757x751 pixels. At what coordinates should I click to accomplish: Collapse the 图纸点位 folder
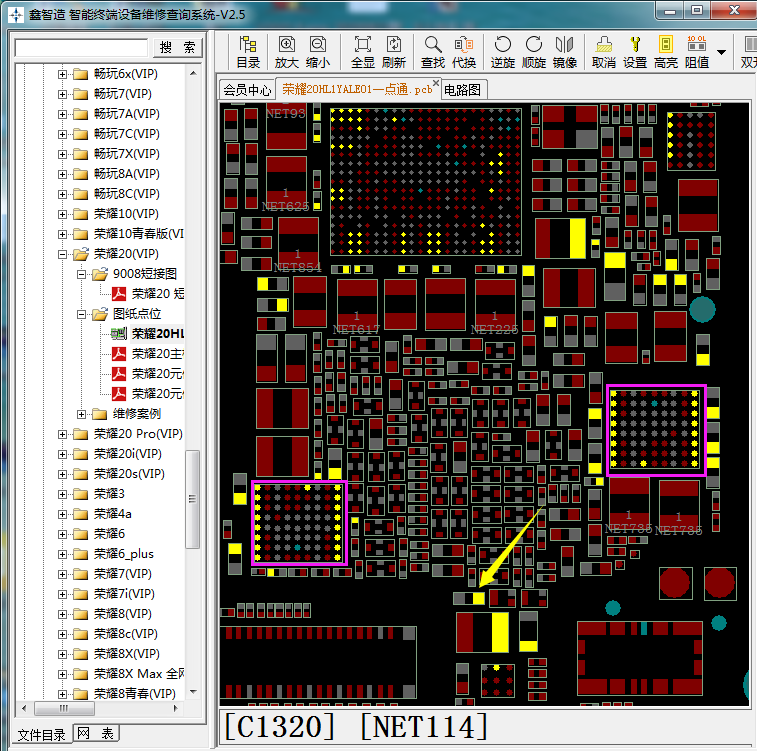[82, 314]
